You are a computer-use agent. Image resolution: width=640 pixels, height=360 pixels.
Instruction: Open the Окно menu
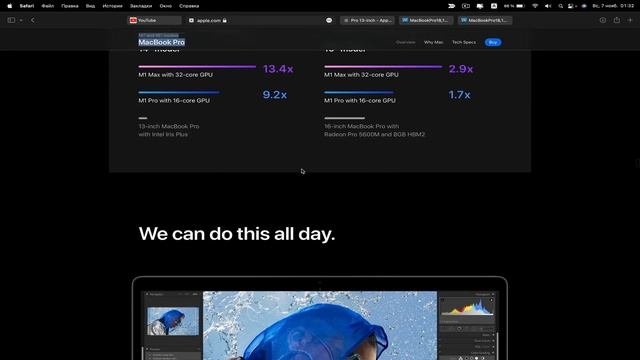166,6
